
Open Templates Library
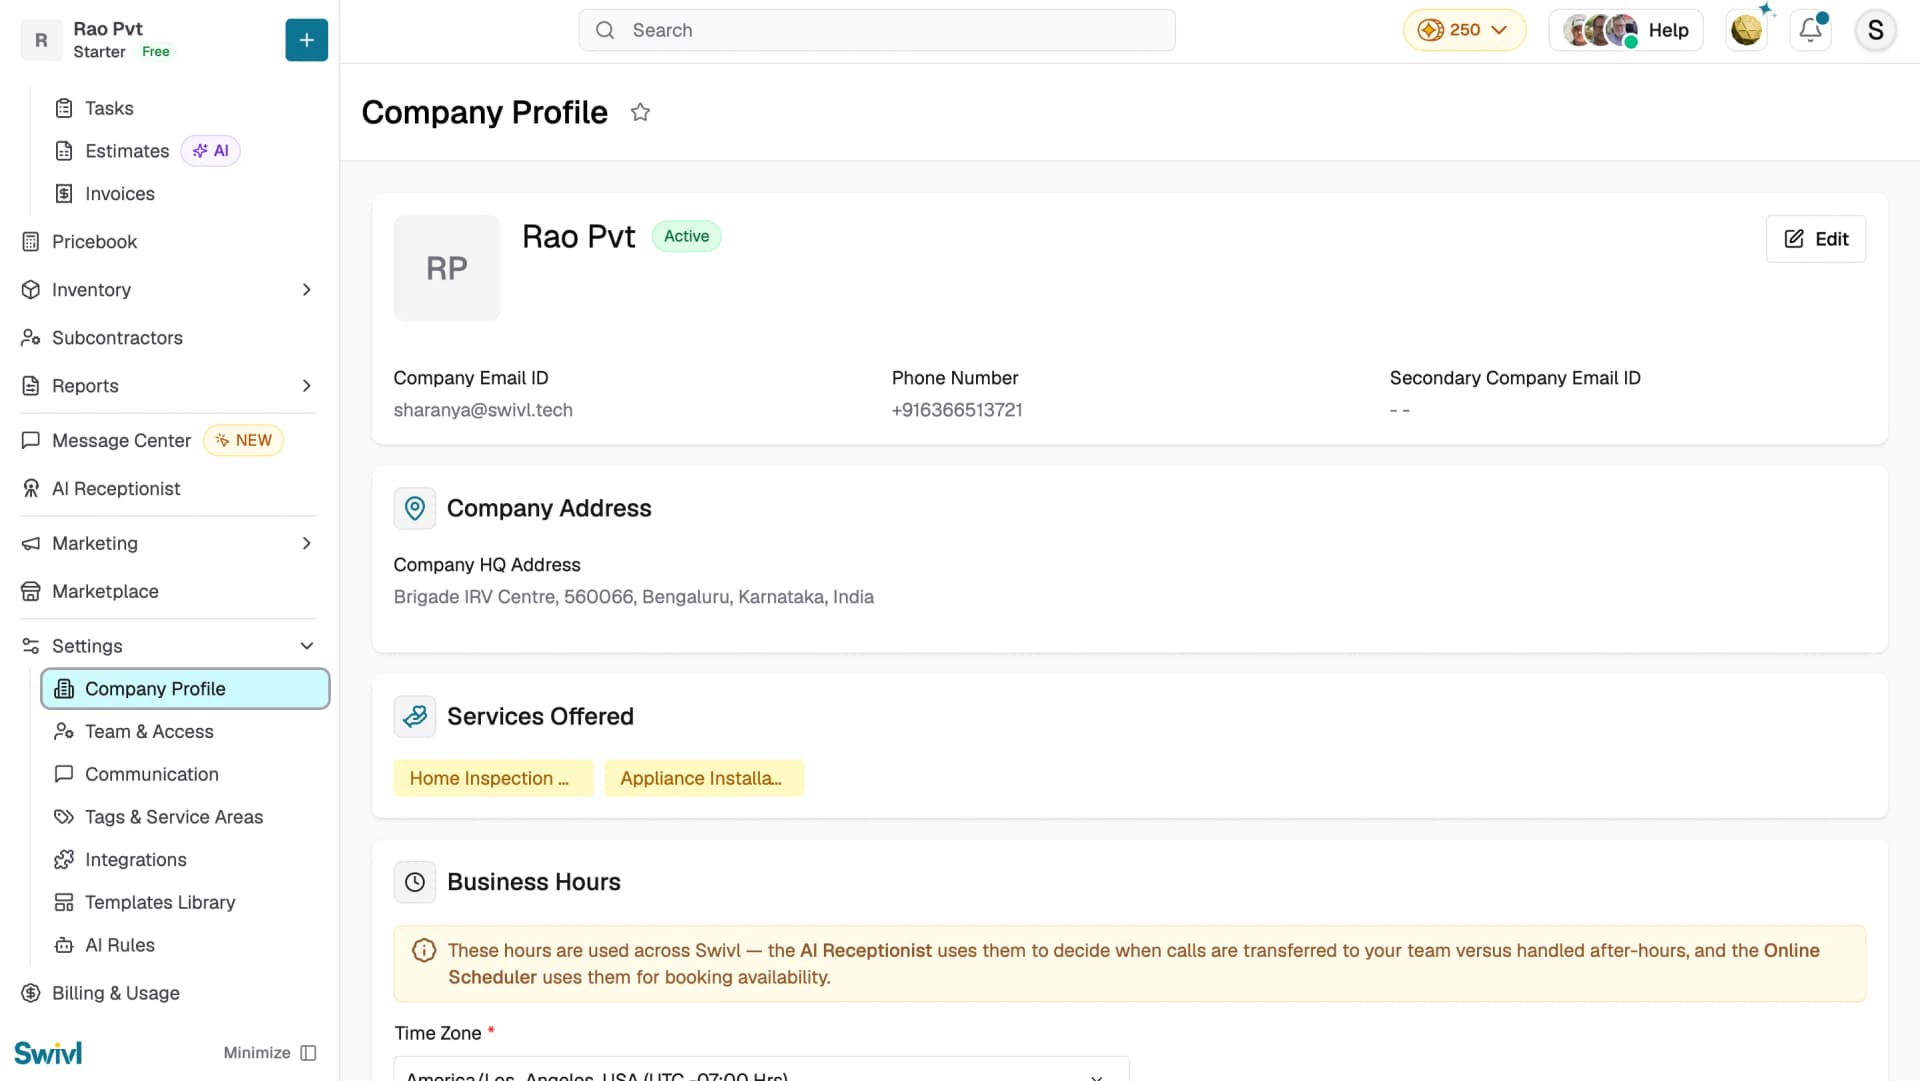[160, 903]
